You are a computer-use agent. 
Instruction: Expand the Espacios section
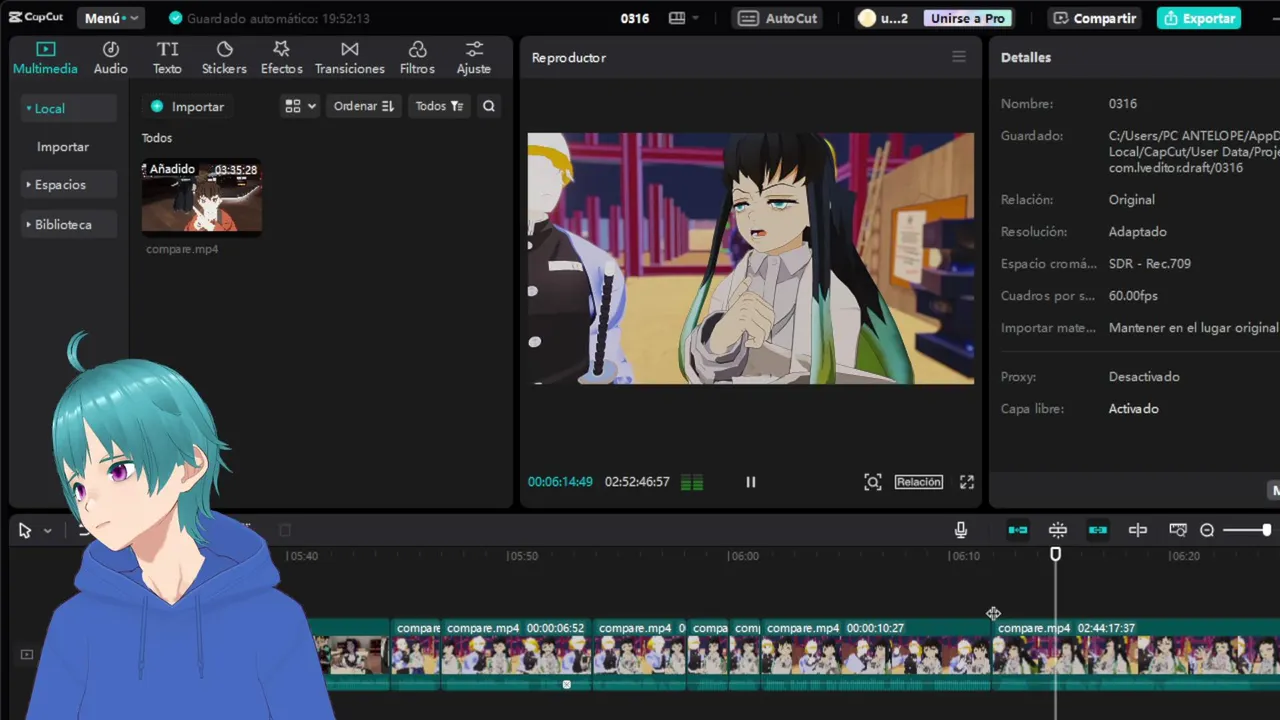click(68, 185)
